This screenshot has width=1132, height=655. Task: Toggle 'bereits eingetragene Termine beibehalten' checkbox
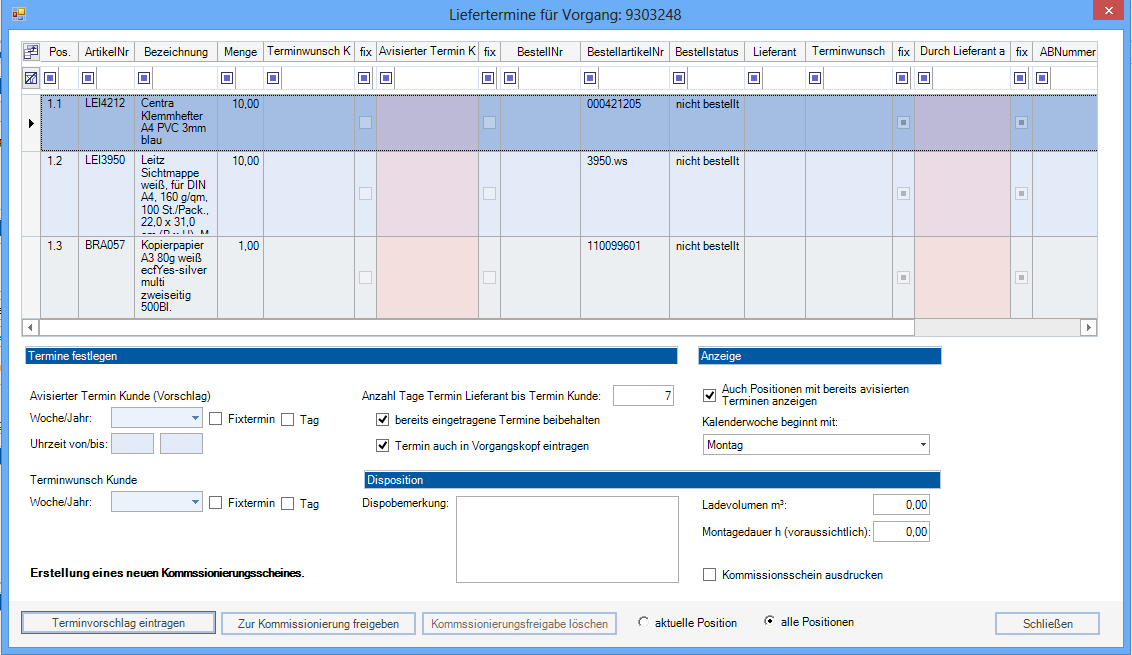click(383, 420)
